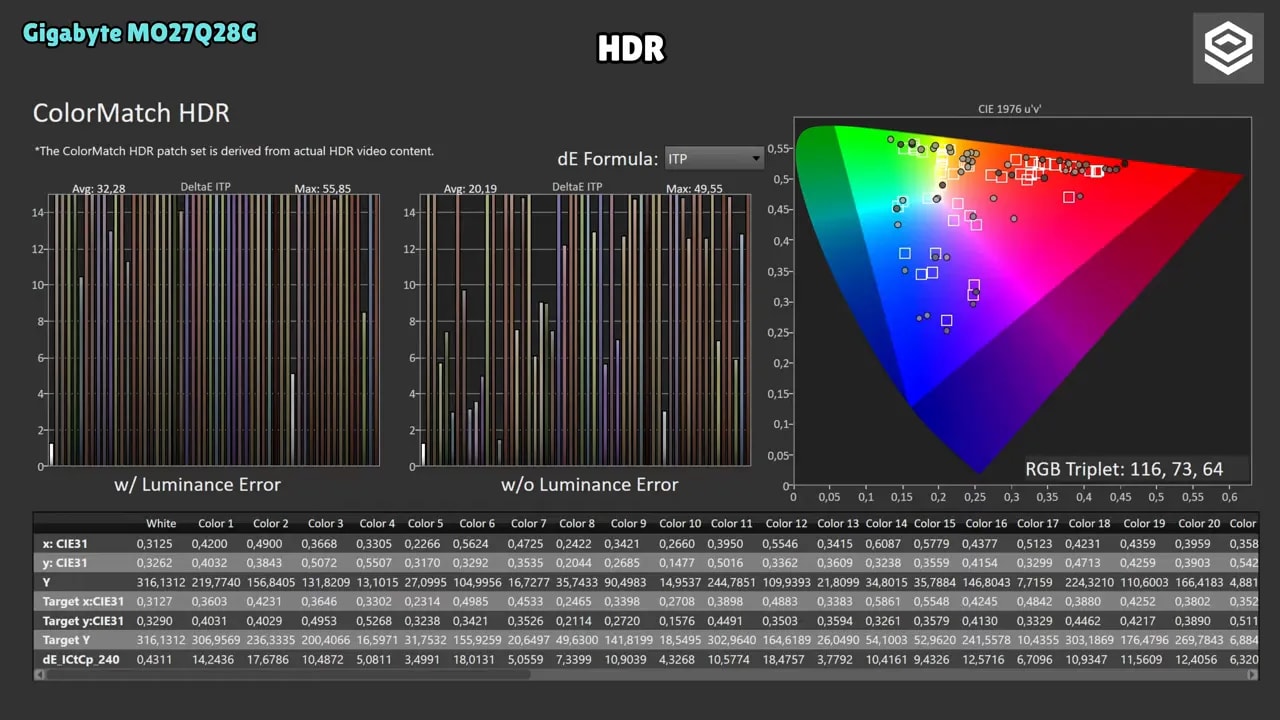Select the Color 3 column header
This screenshot has height=720, width=1280.
325,523
